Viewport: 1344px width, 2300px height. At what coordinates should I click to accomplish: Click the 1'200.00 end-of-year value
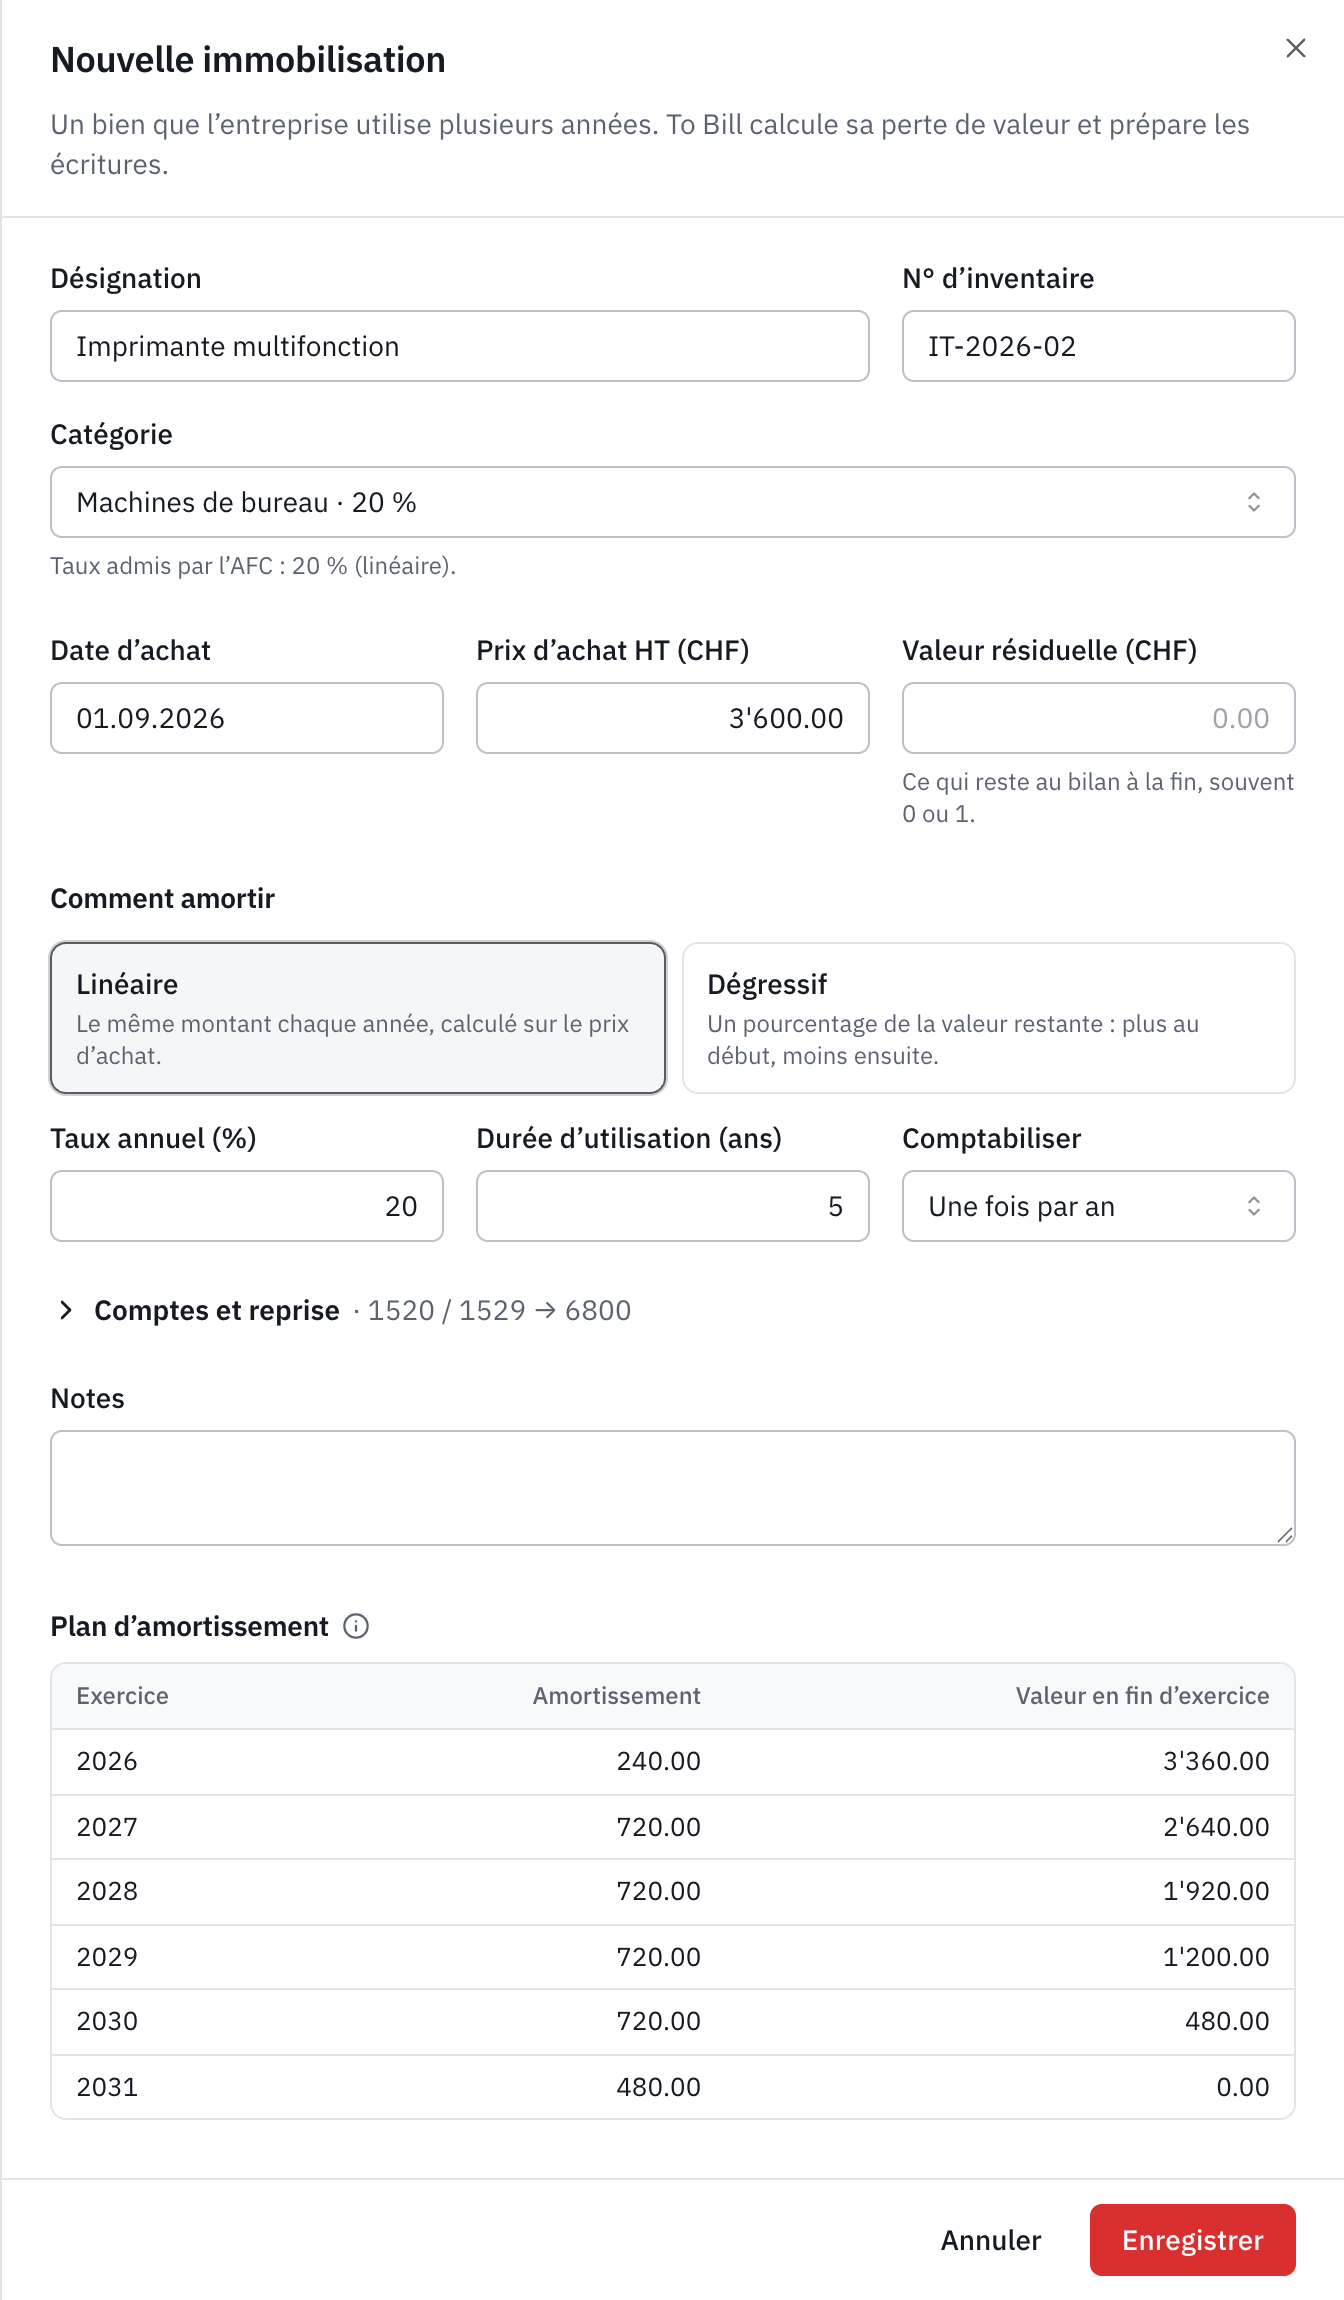(x=1216, y=1957)
